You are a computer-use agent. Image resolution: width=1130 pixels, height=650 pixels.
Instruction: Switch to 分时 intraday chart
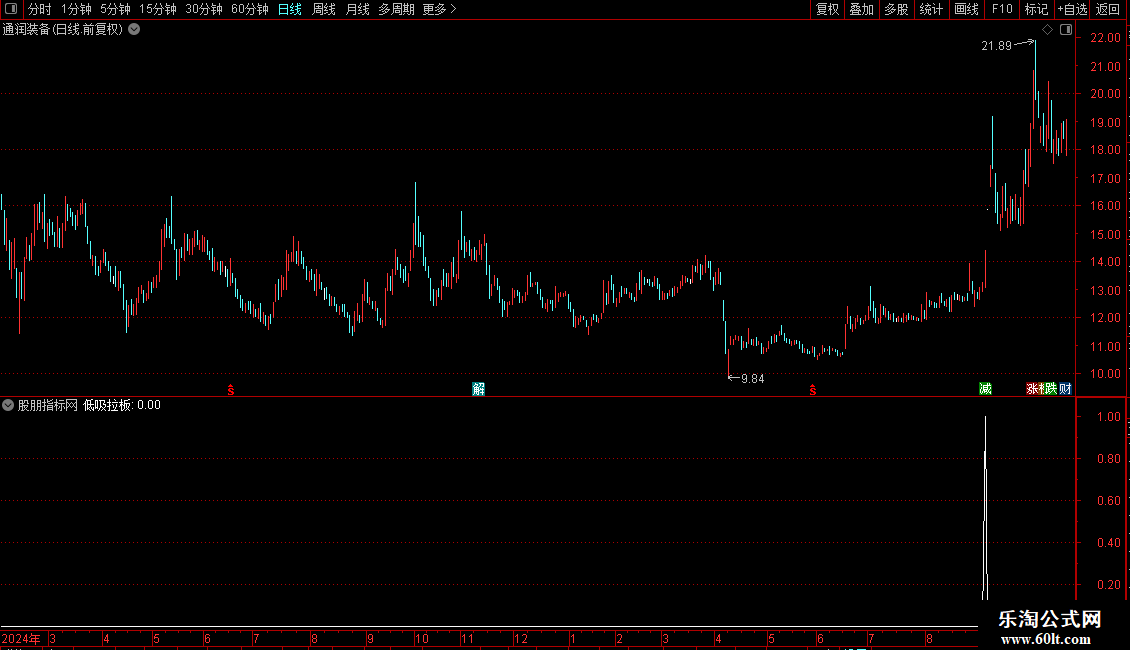(40, 9)
